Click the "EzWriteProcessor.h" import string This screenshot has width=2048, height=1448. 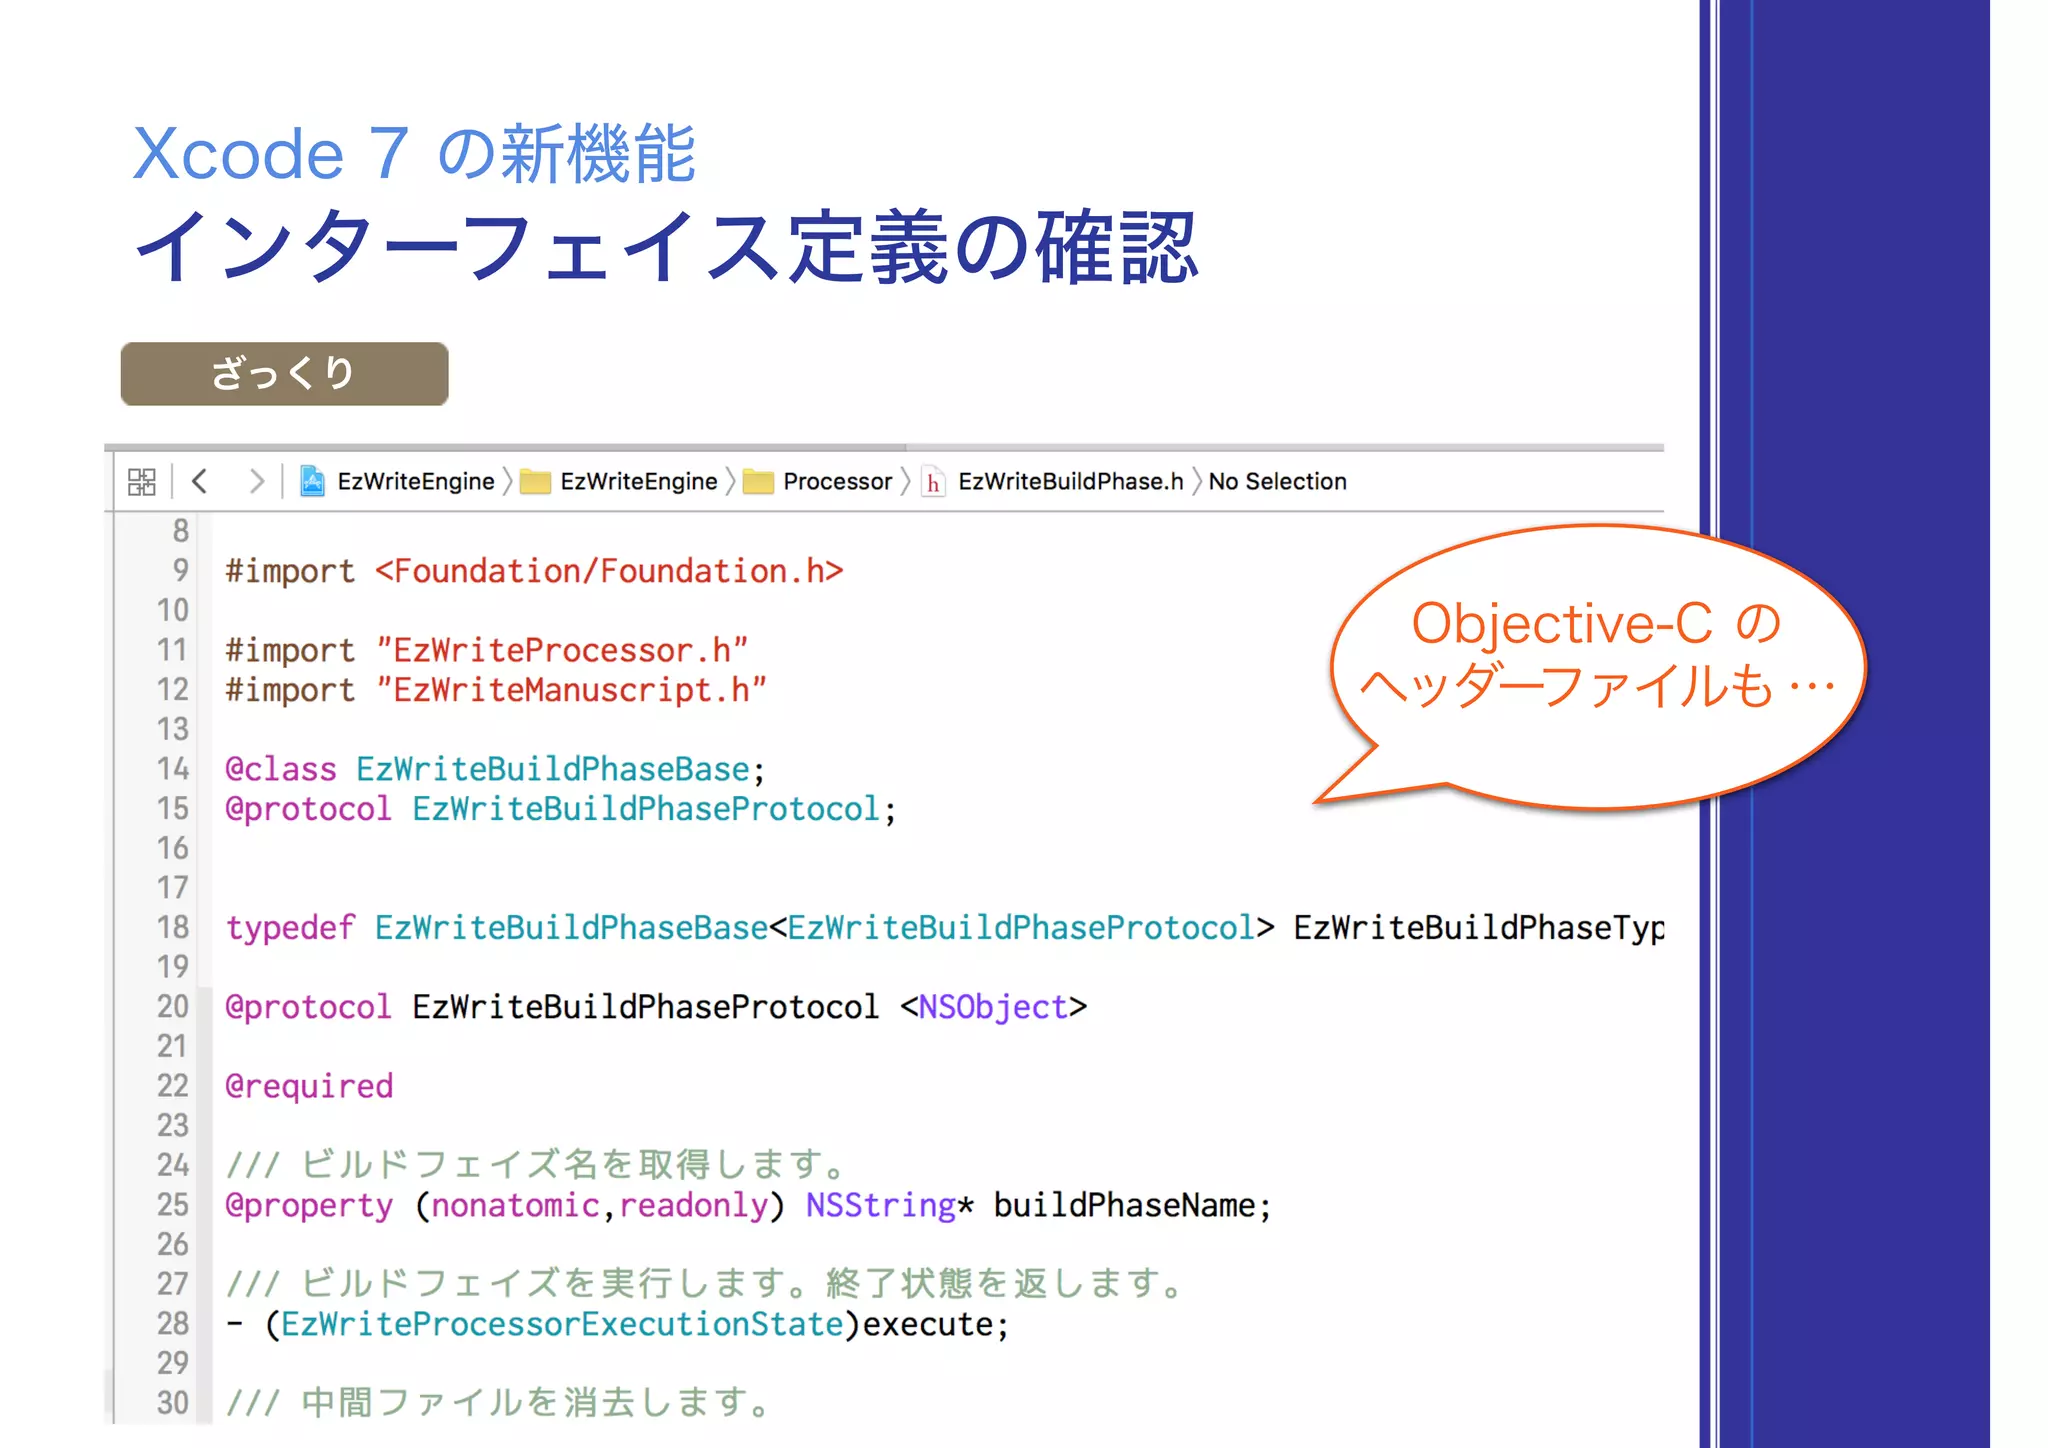click(561, 650)
